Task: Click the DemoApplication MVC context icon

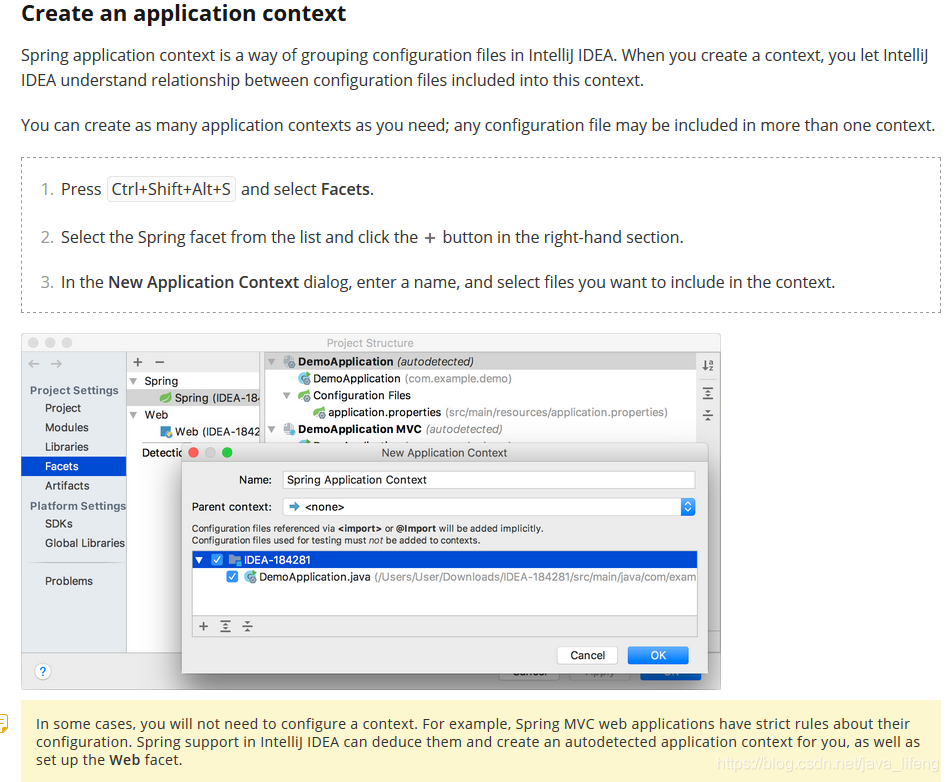Action: click(289, 429)
